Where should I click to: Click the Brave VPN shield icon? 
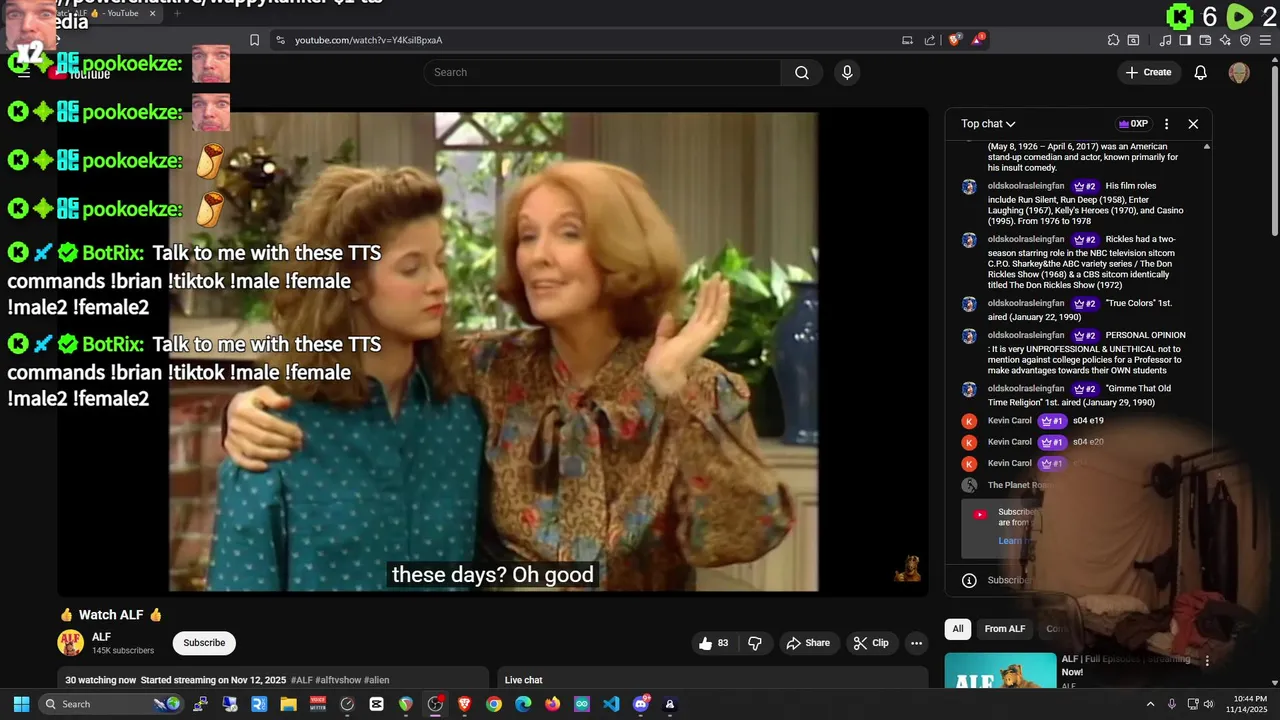point(1245,40)
